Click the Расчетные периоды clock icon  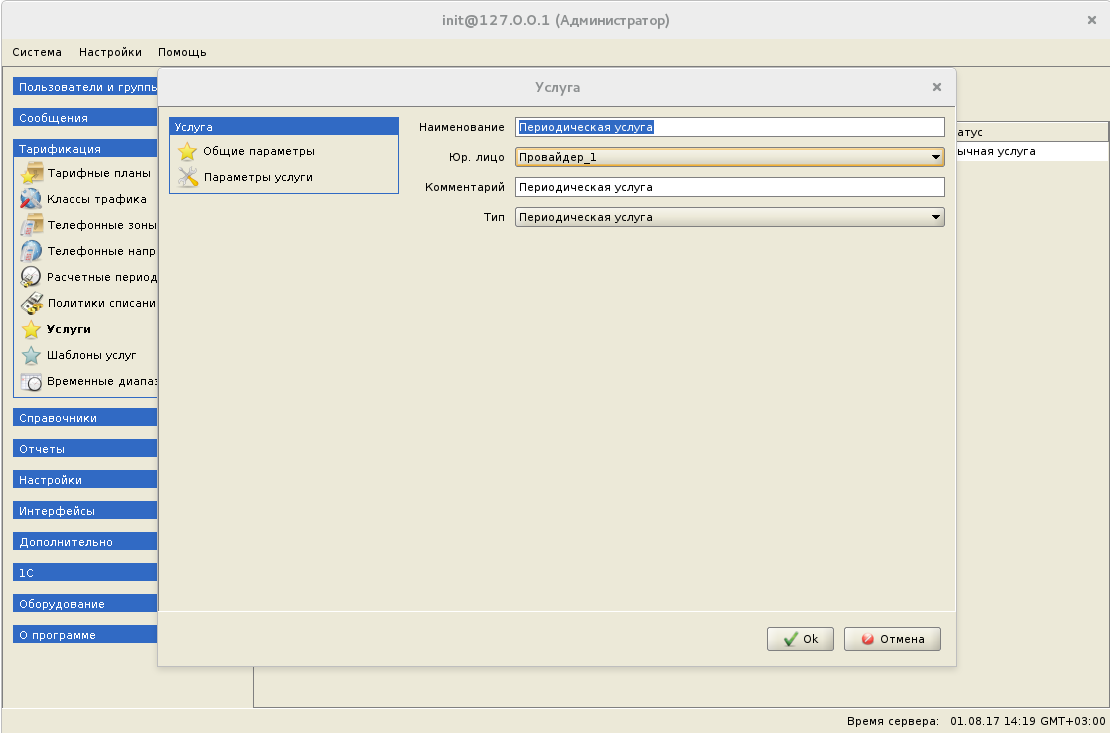pyautogui.click(x=31, y=277)
